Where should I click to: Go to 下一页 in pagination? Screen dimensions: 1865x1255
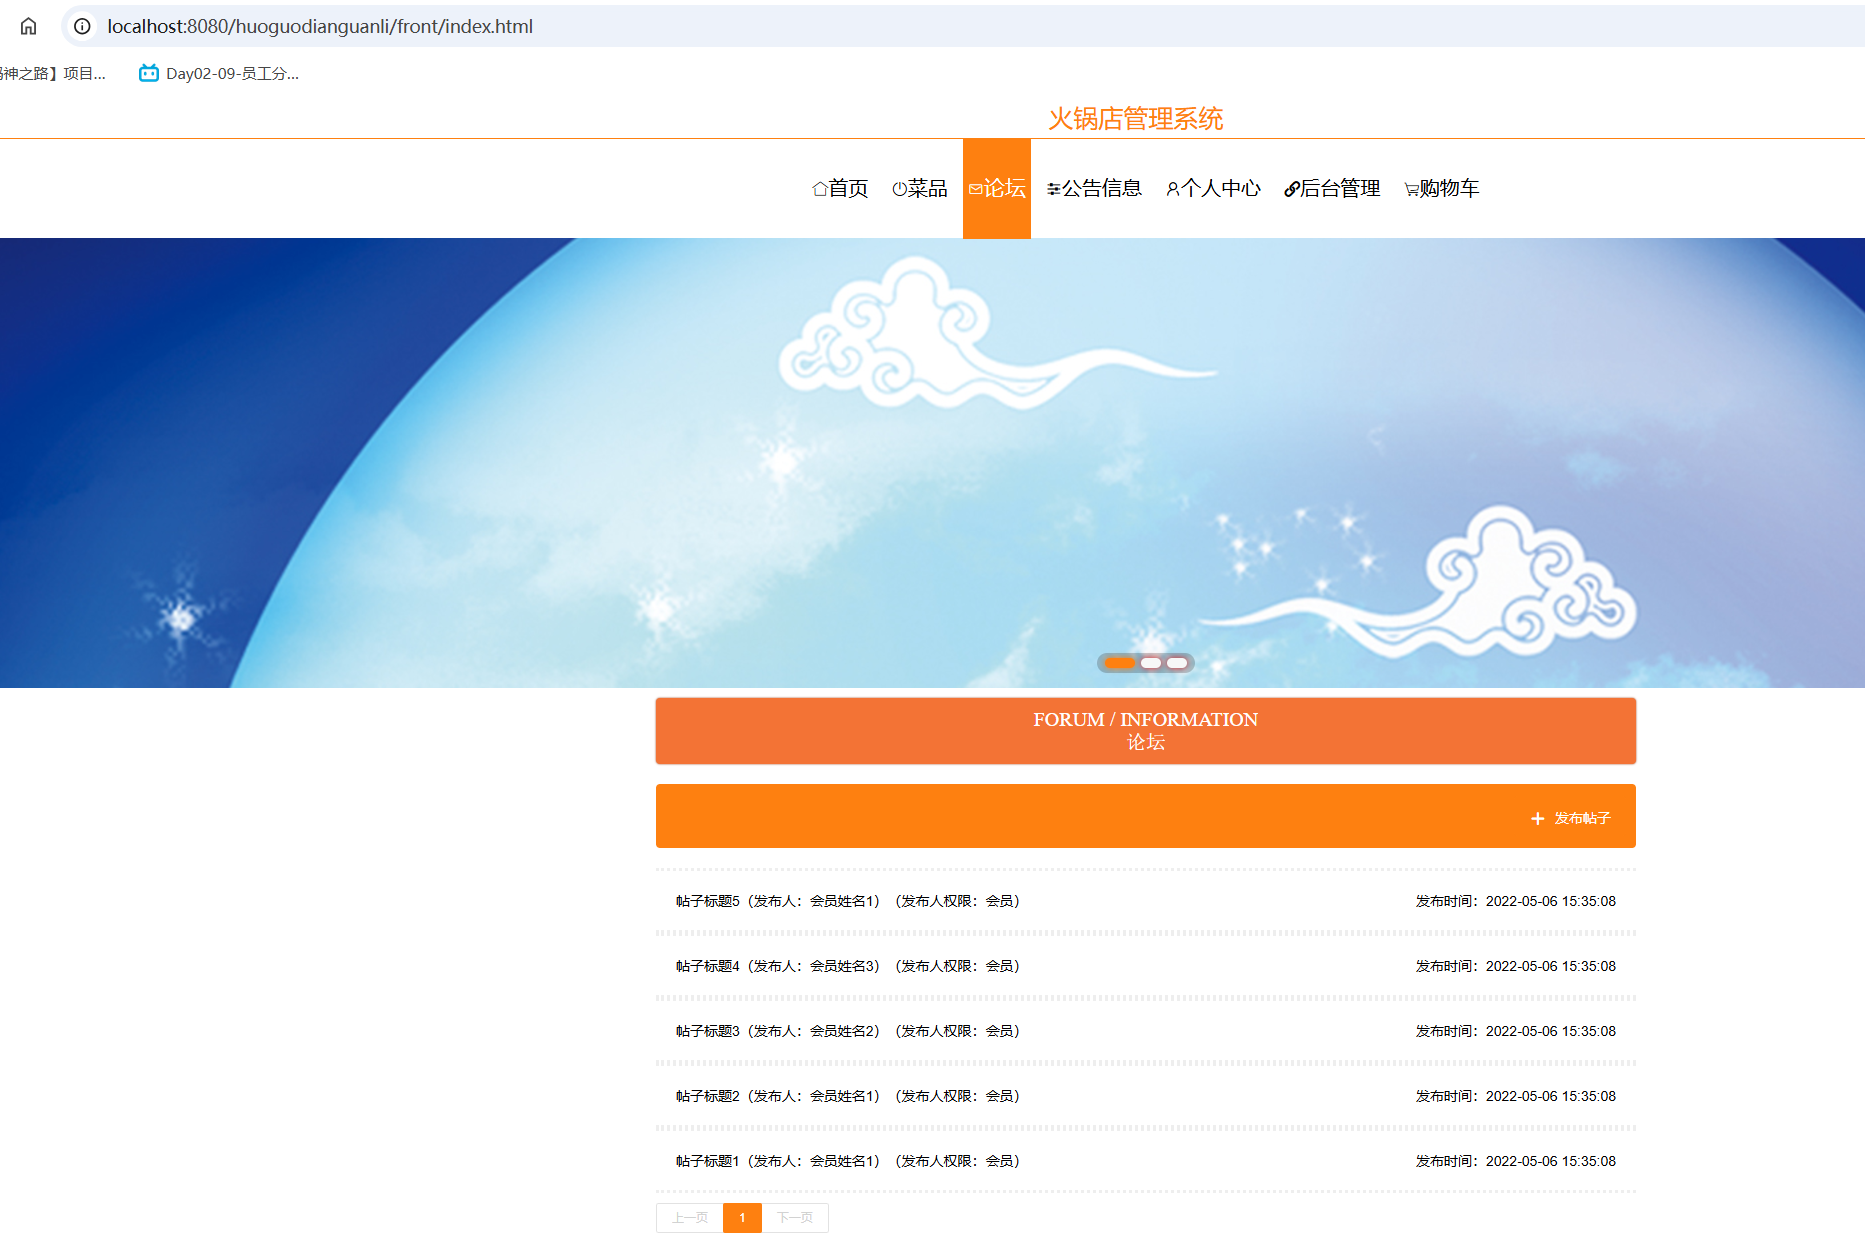795,1218
